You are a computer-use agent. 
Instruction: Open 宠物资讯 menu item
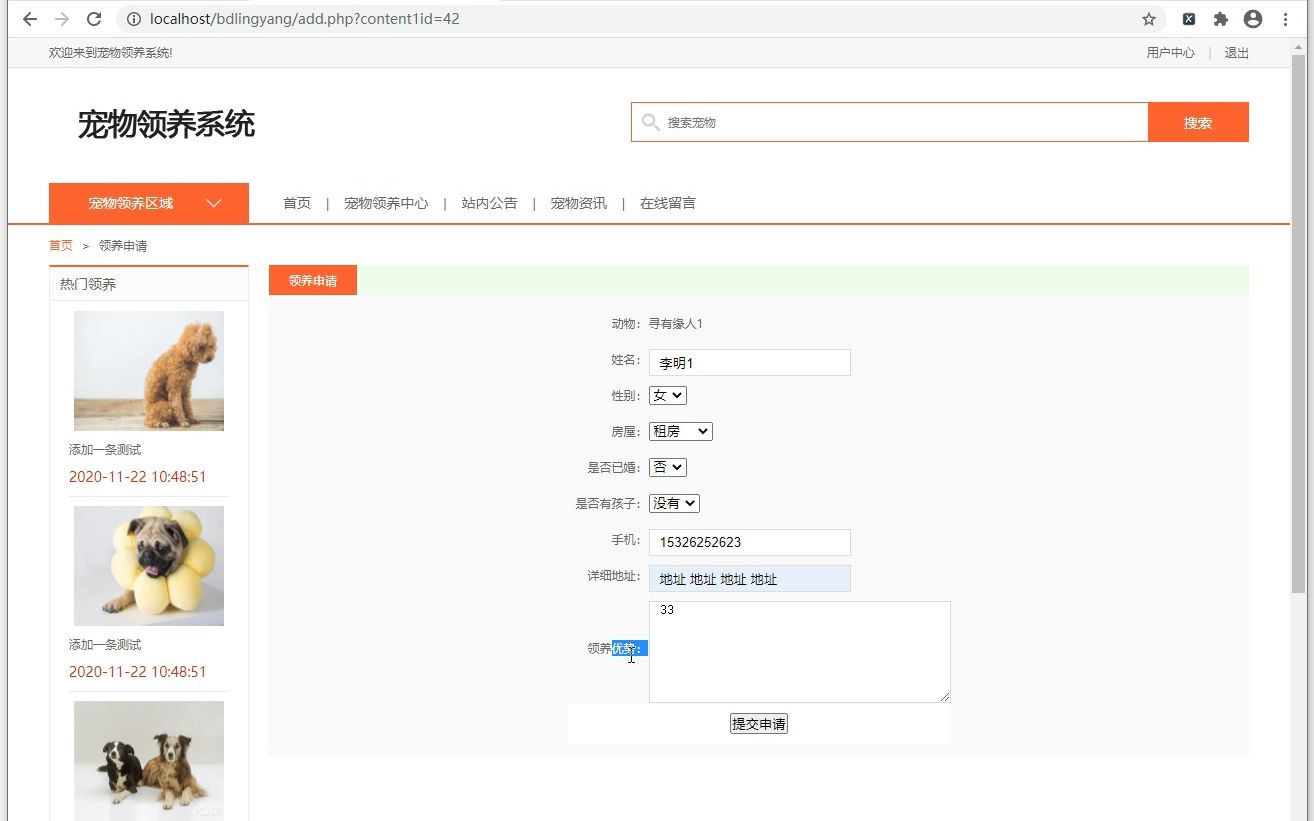pos(578,203)
